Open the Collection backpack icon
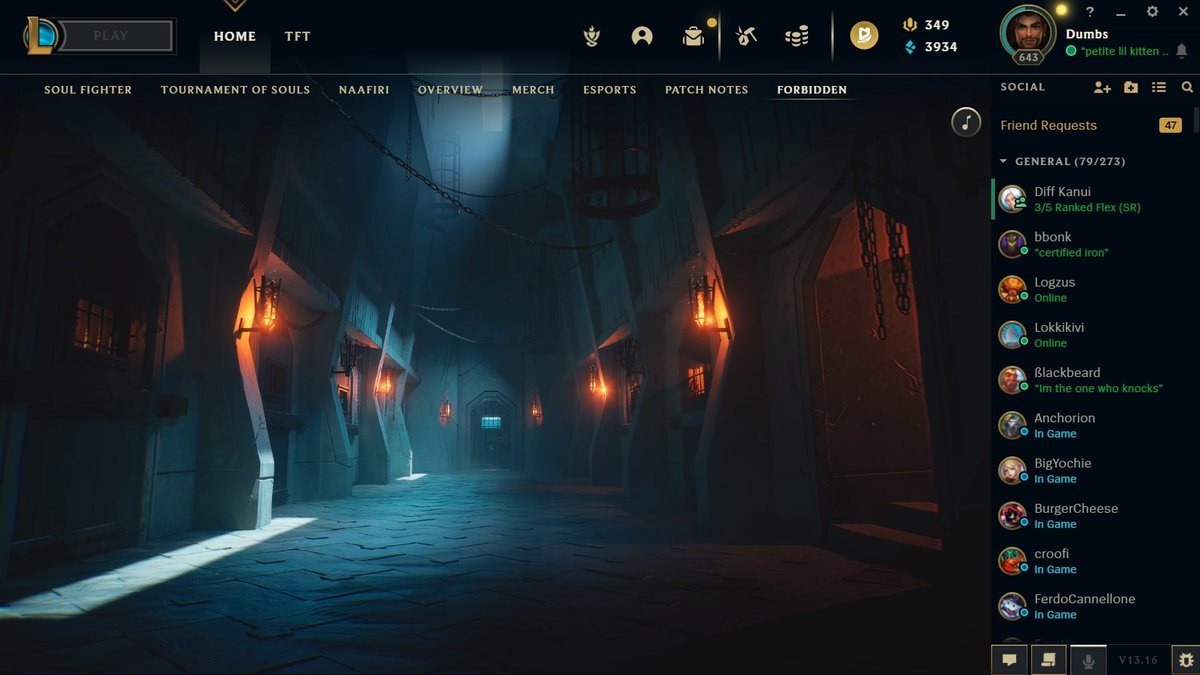Screen dimensions: 1200x675 pos(694,37)
